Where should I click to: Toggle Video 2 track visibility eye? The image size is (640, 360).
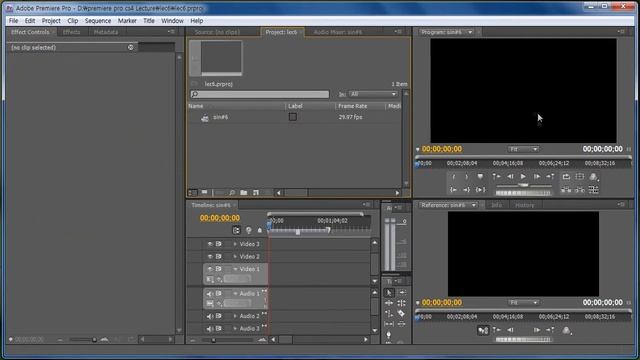click(x=210, y=257)
